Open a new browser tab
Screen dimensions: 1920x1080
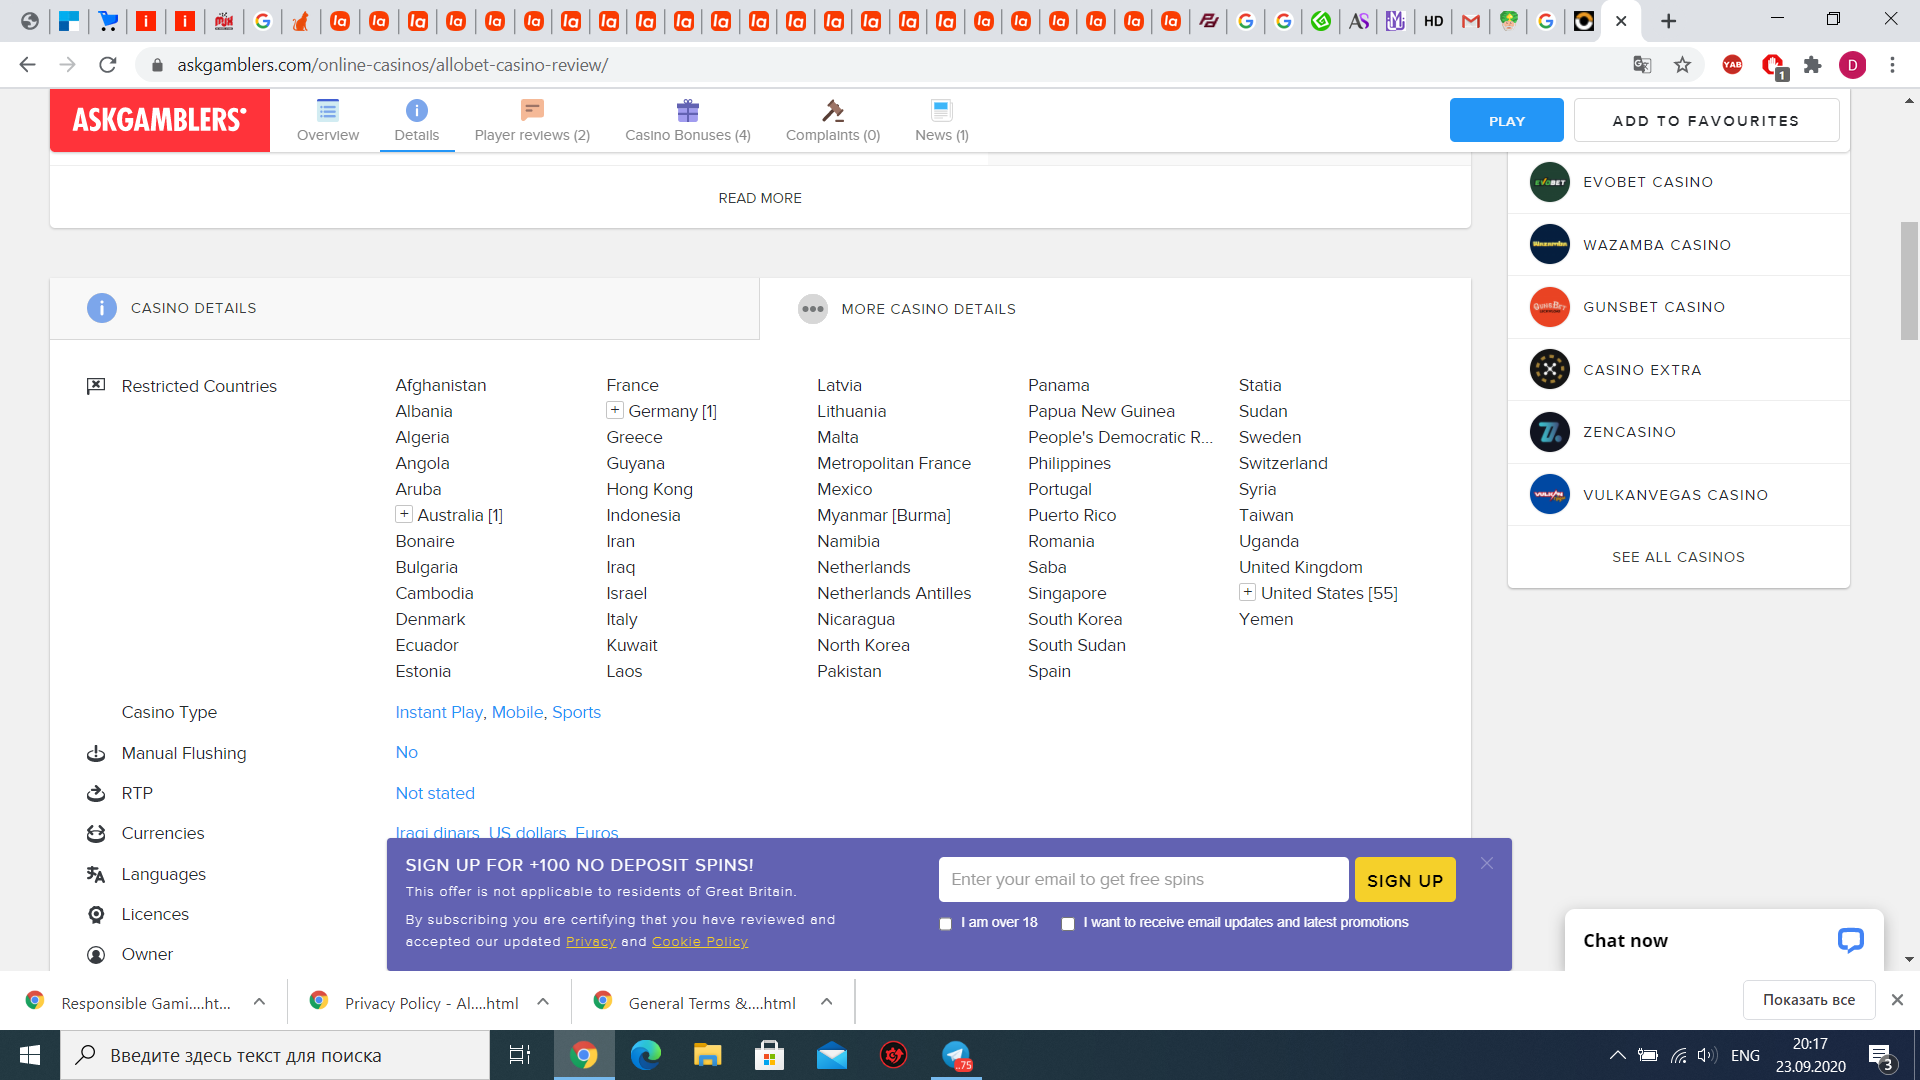1668,21
